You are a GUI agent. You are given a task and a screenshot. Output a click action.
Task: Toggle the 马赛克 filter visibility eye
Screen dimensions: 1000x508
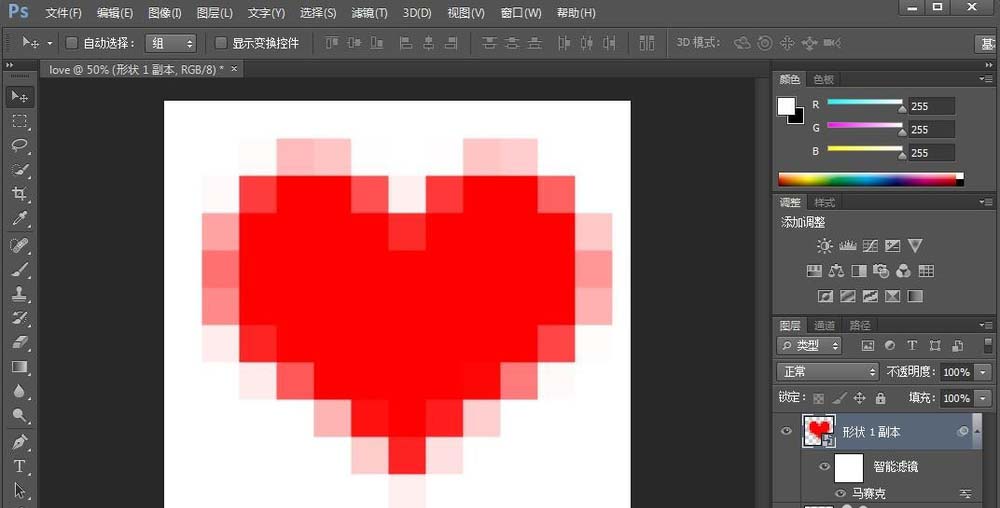click(841, 493)
